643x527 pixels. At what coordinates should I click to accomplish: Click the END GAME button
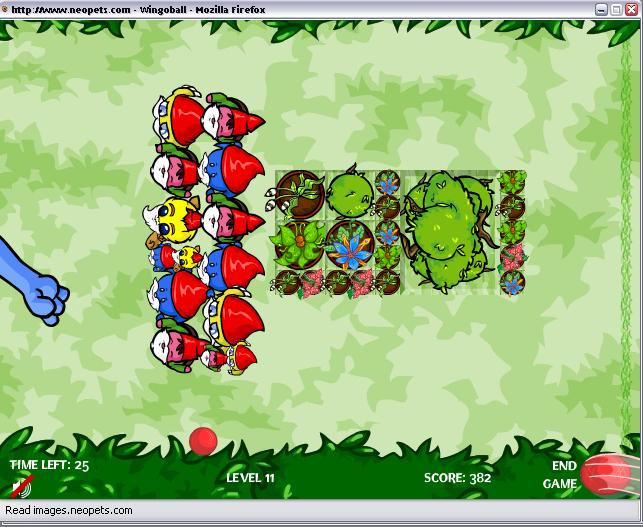pos(563,475)
